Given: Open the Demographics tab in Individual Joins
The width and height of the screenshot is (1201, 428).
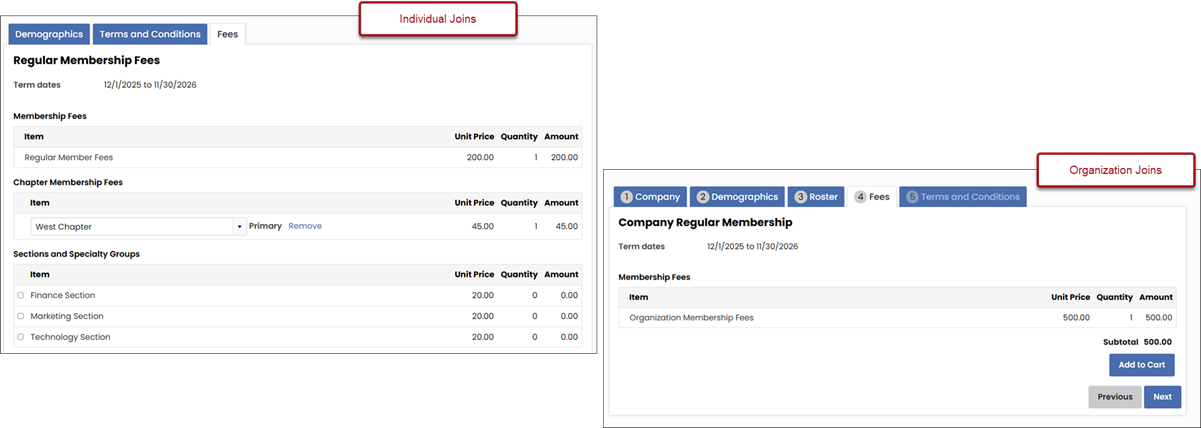Looking at the screenshot, I should (x=49, y=34).
